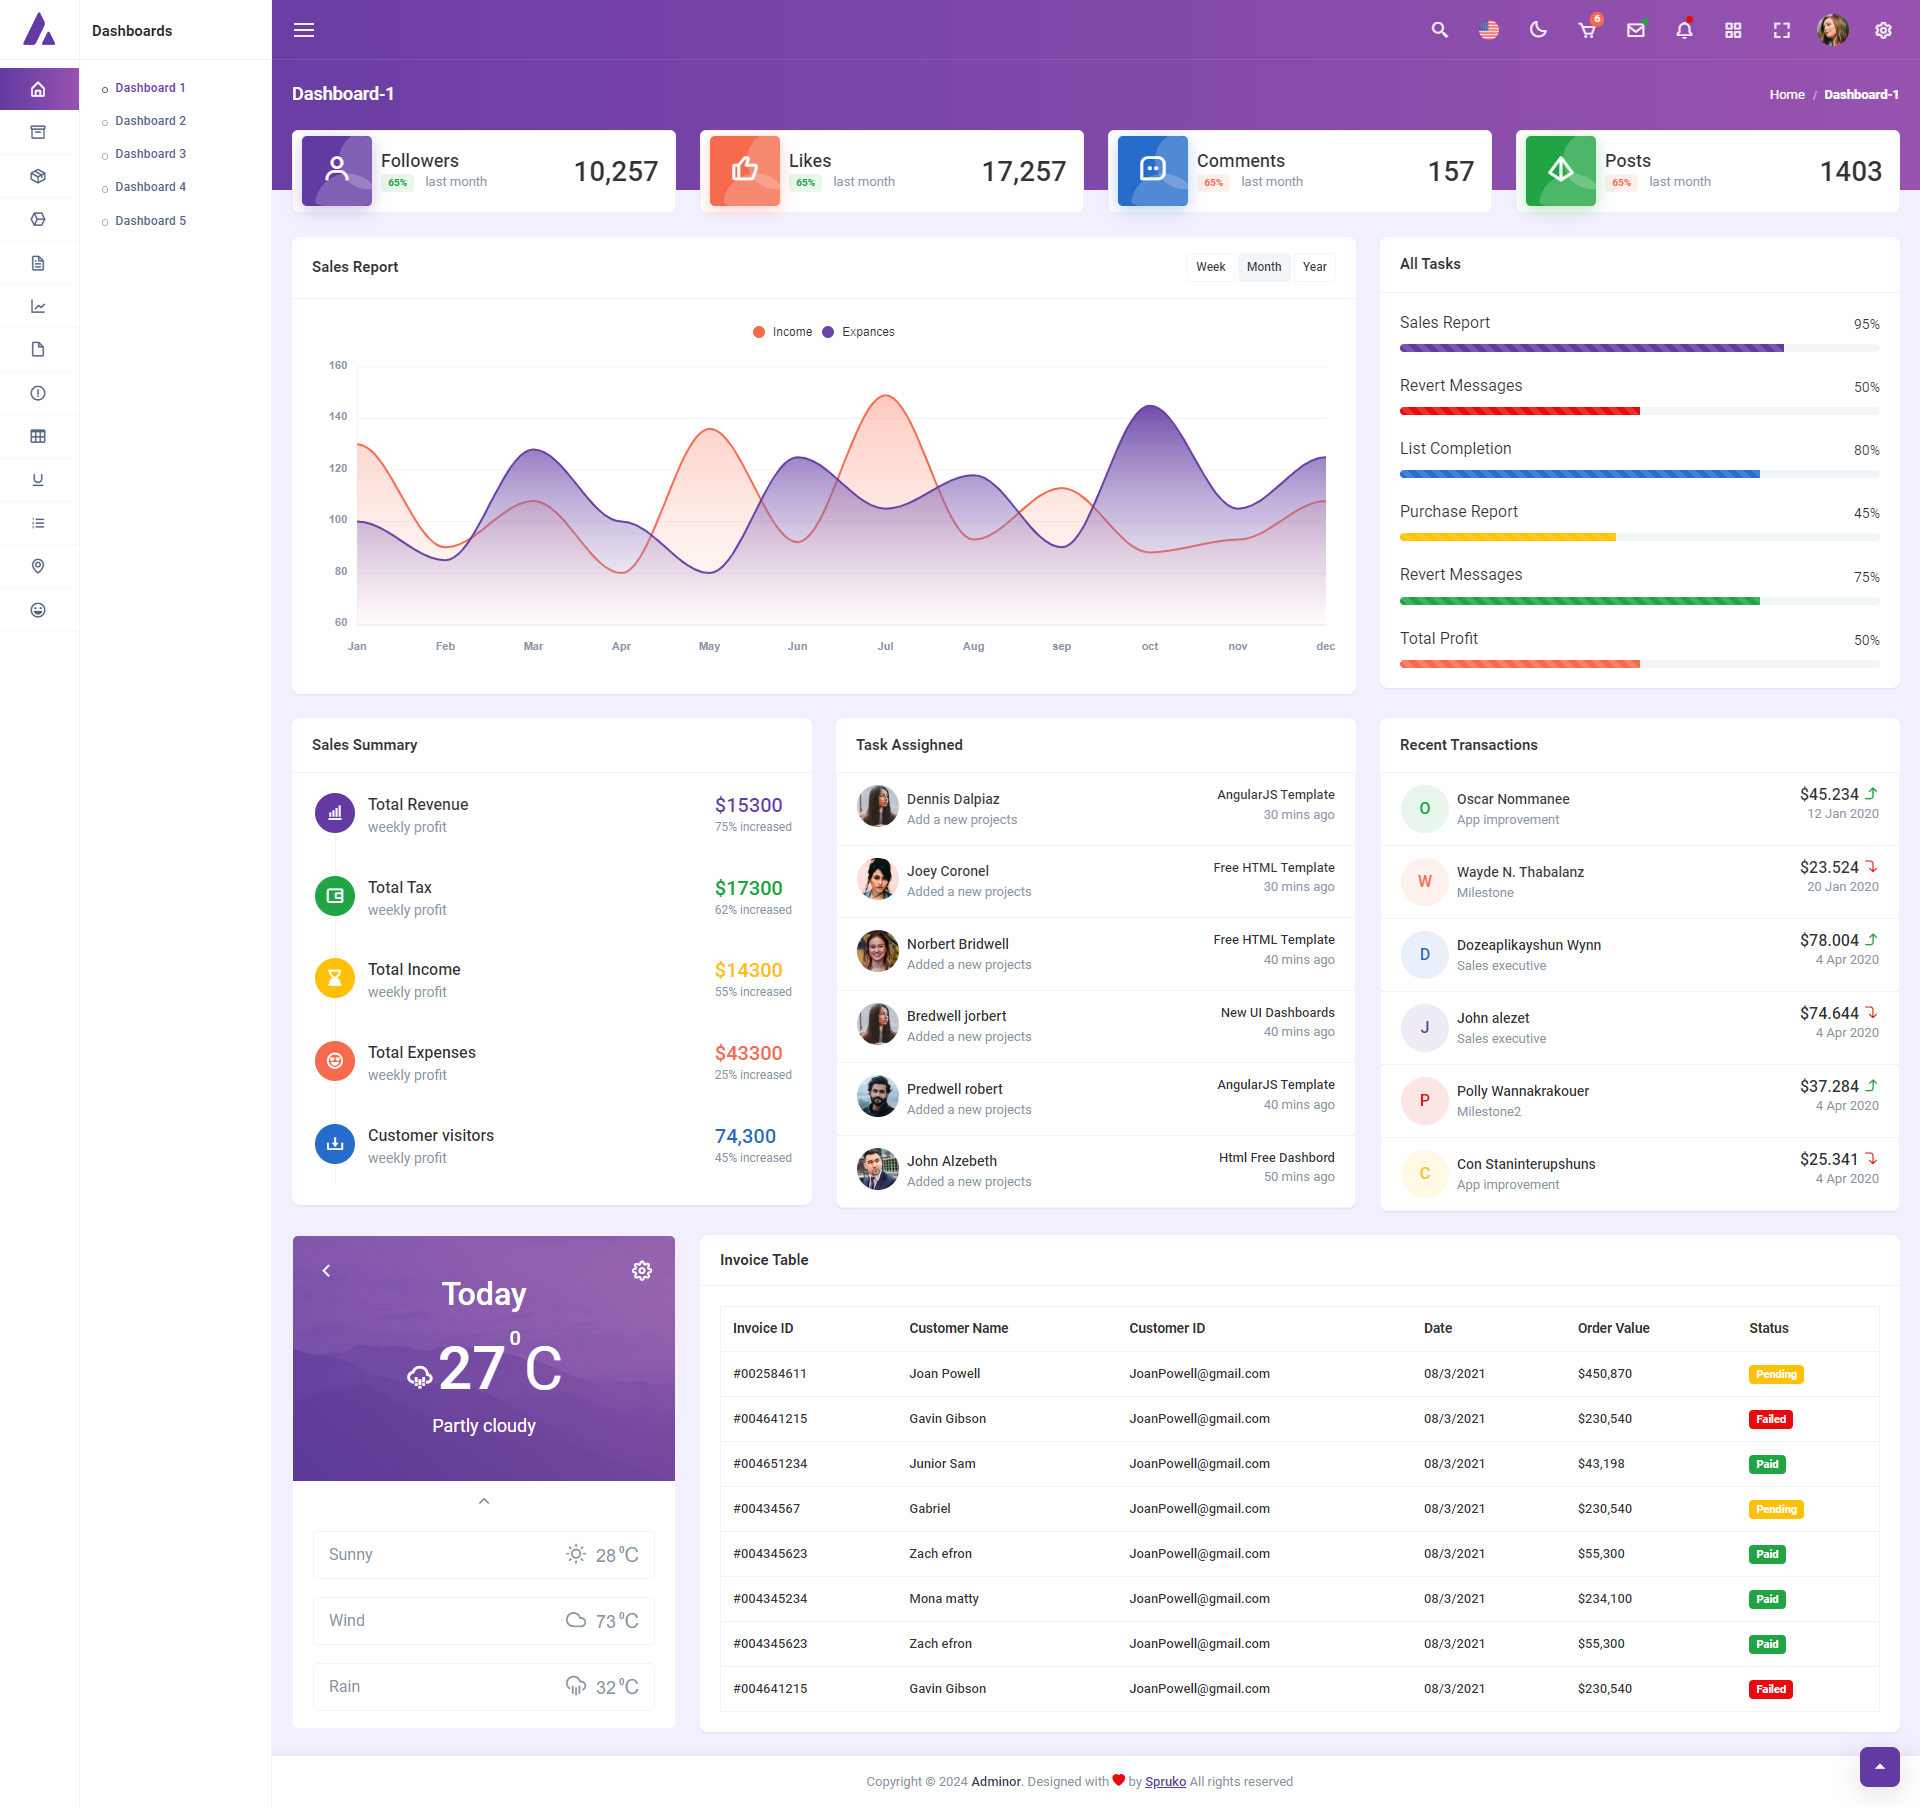This screenshot has width=1920, height=1807.
Task: Open the map pin sidebar icon
Action: [x=38, y=566]
